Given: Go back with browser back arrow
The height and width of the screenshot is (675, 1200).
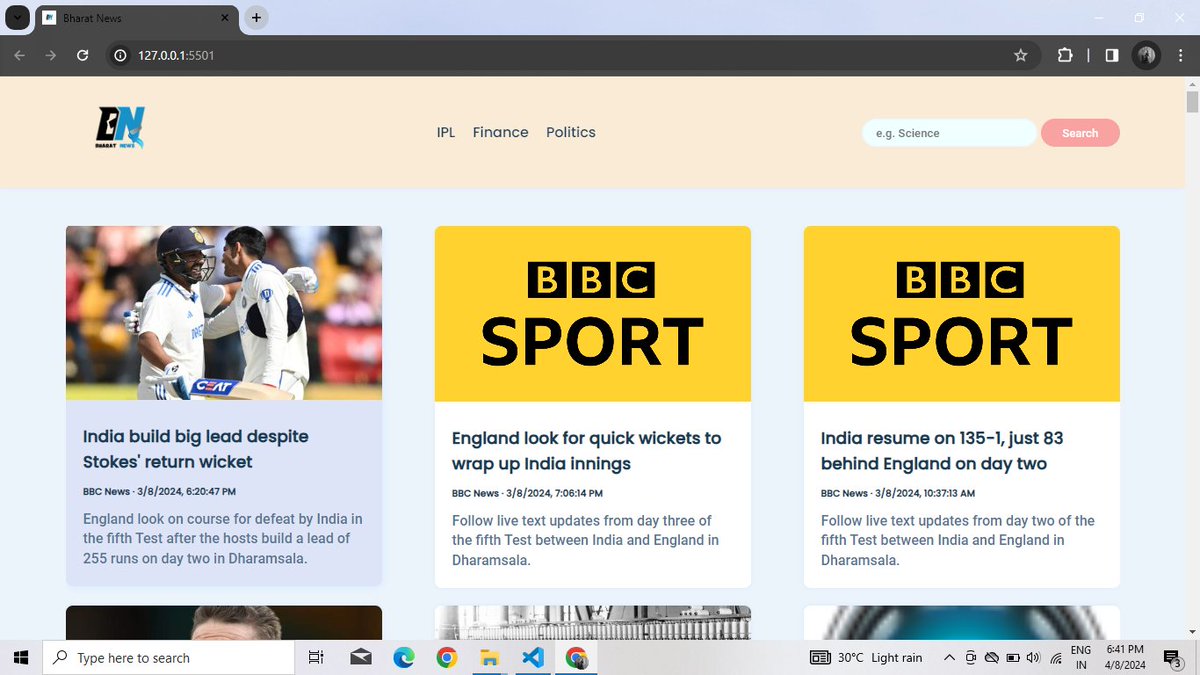Looking at the screenshot, I should tap(19, 55).
